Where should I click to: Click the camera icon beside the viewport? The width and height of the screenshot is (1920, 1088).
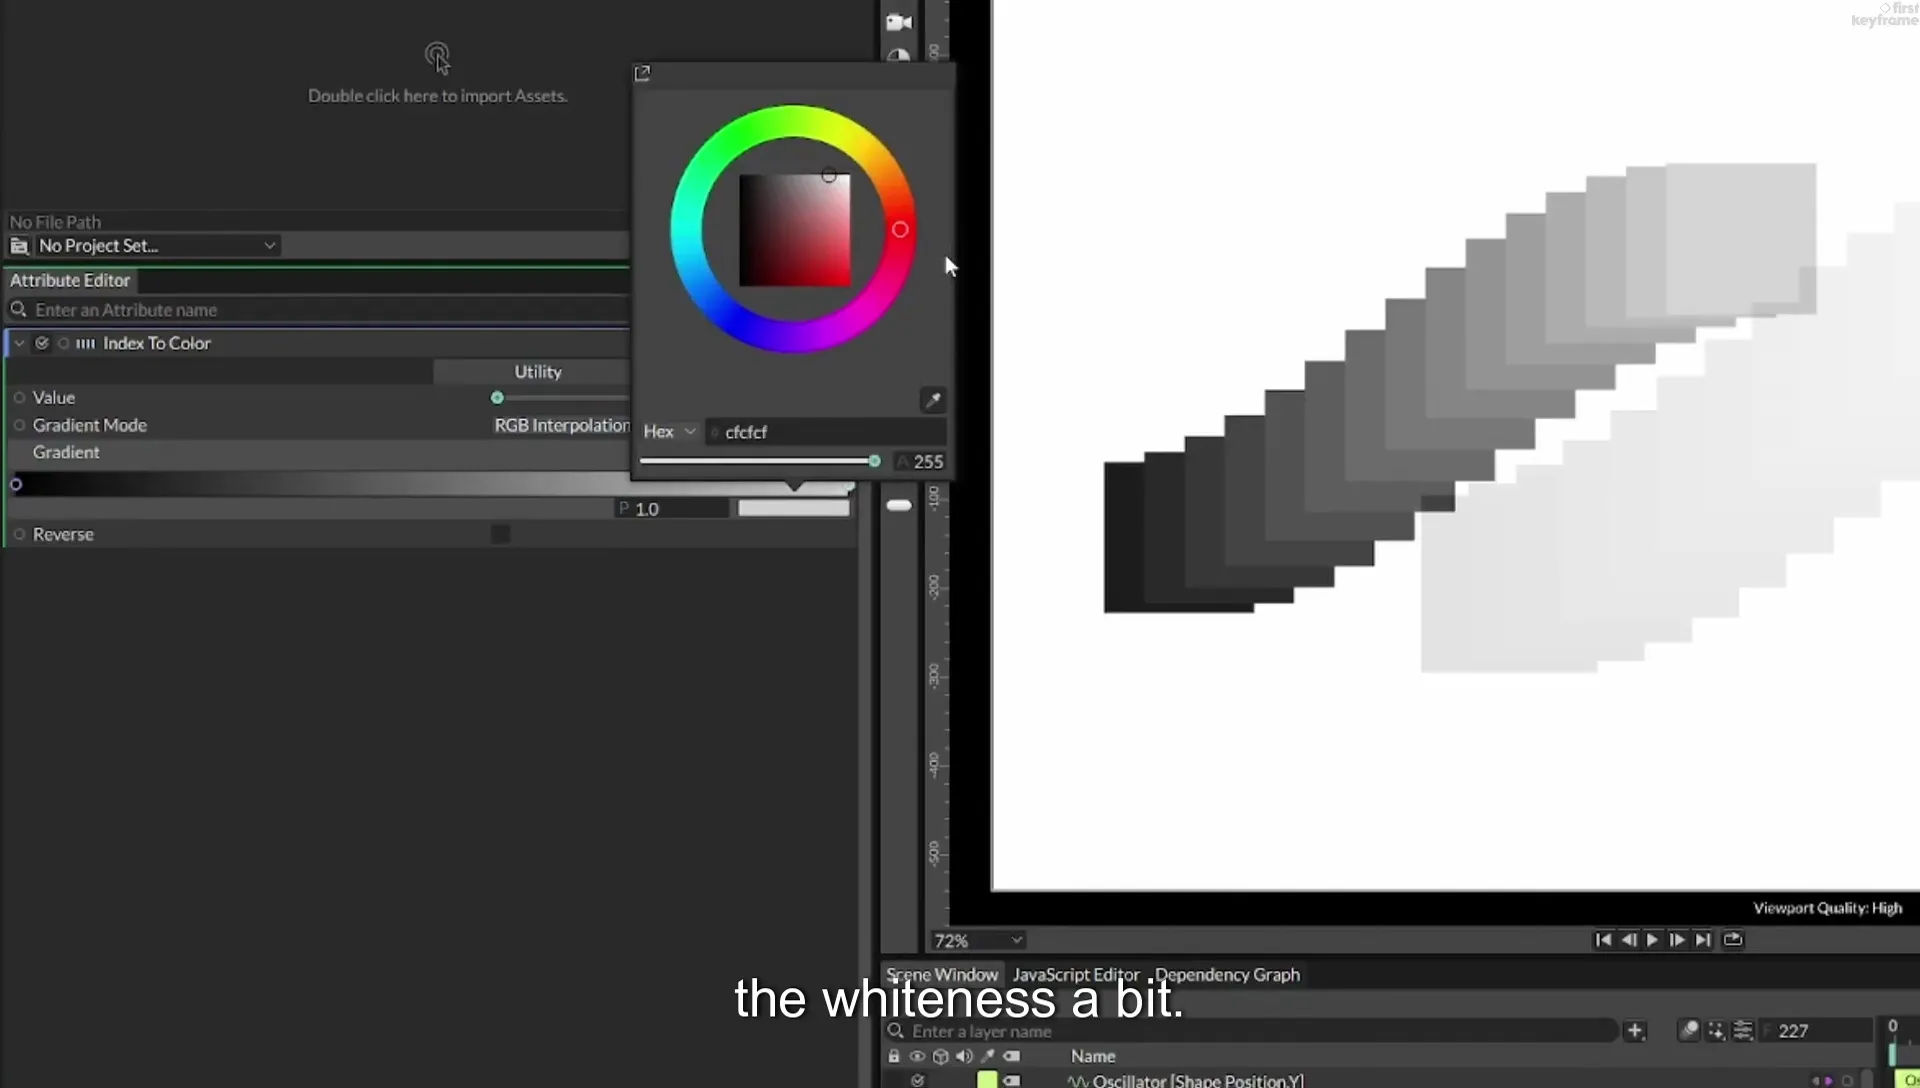point(898,22)
